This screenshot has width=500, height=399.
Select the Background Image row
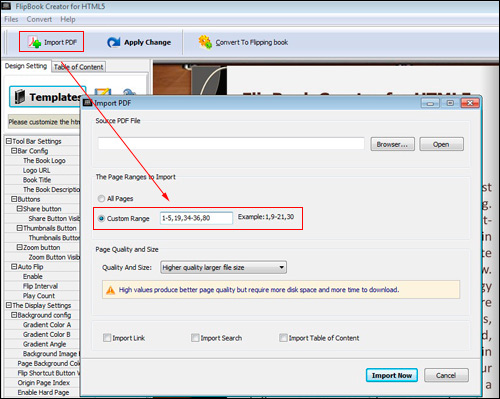pyautogui.click(x=42, y=354)
